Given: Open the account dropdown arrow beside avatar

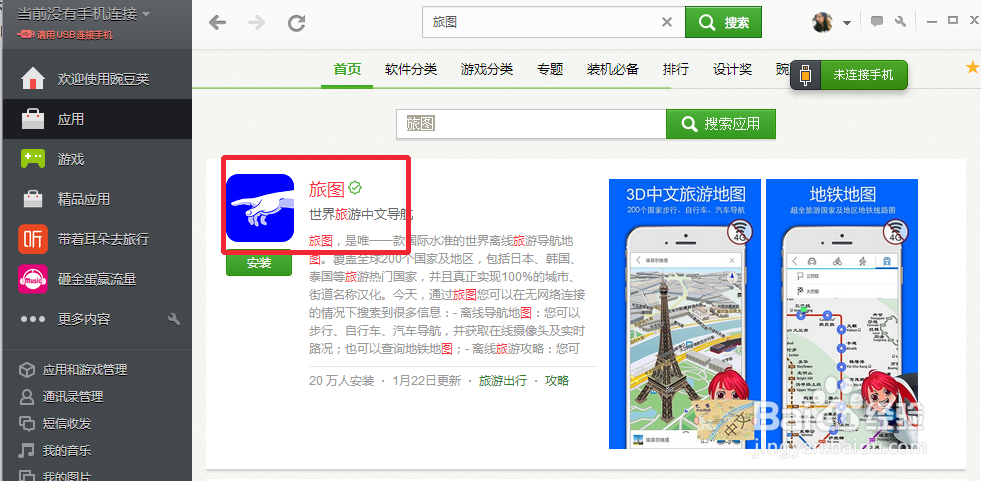Looking at the screenshot, I should (x=846, y=23).
